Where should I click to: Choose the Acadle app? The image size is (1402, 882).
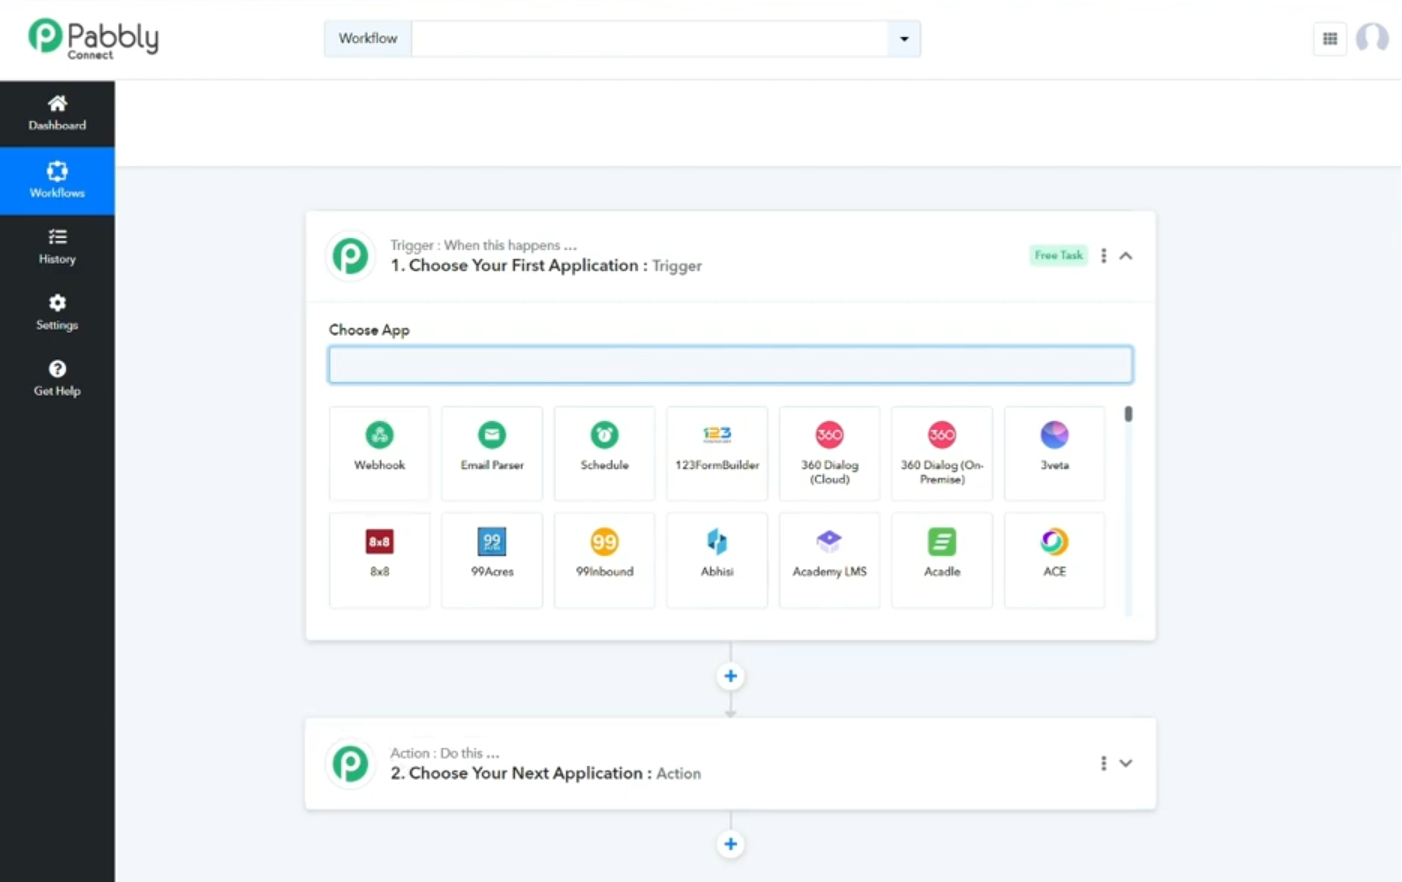point(942,560)
